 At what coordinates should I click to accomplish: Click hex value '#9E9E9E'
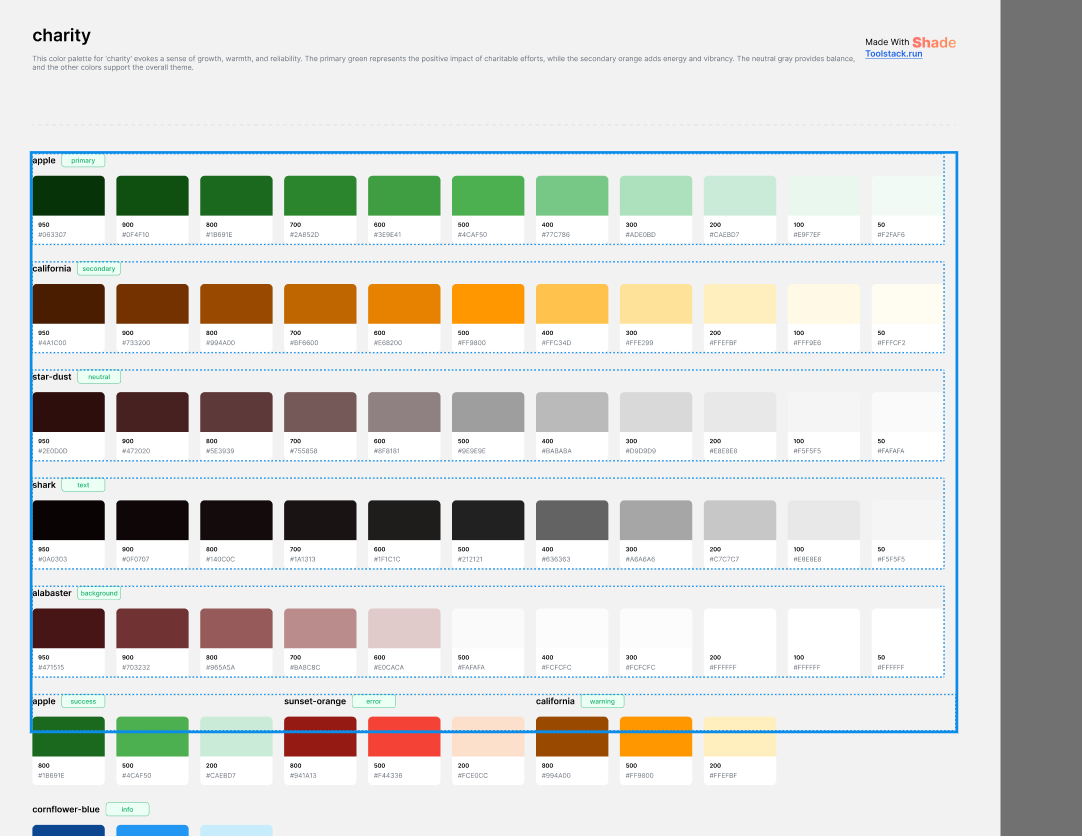(472, 451)
